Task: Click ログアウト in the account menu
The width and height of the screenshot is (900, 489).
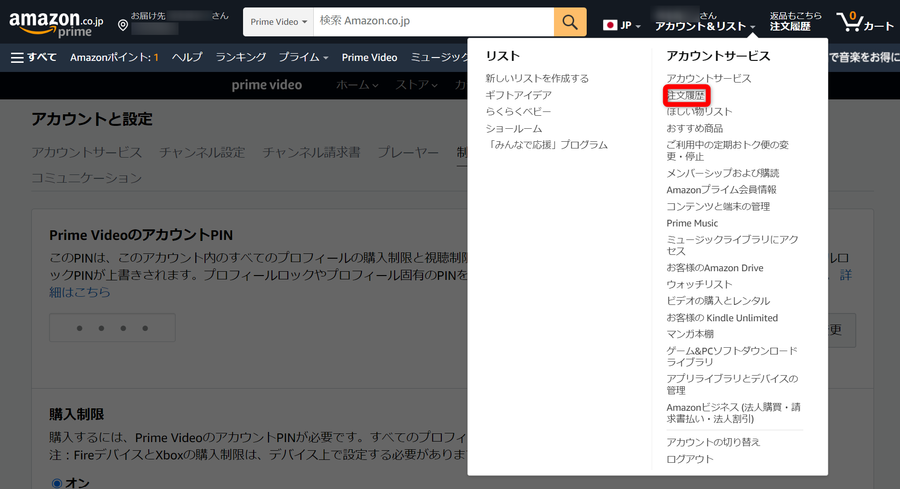Action: (x=690, y=459)
